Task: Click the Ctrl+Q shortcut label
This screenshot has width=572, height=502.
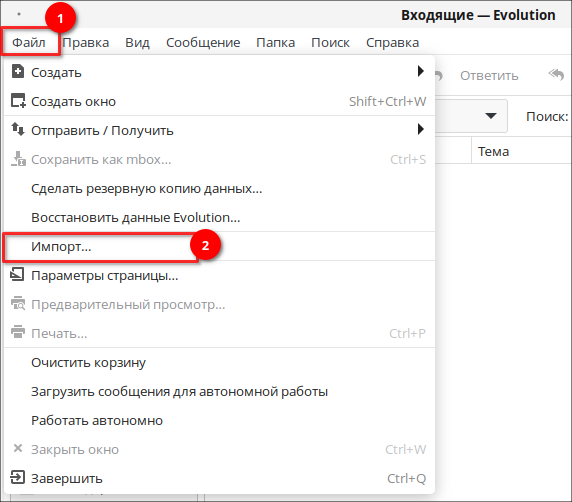Action: pos(406,479)
